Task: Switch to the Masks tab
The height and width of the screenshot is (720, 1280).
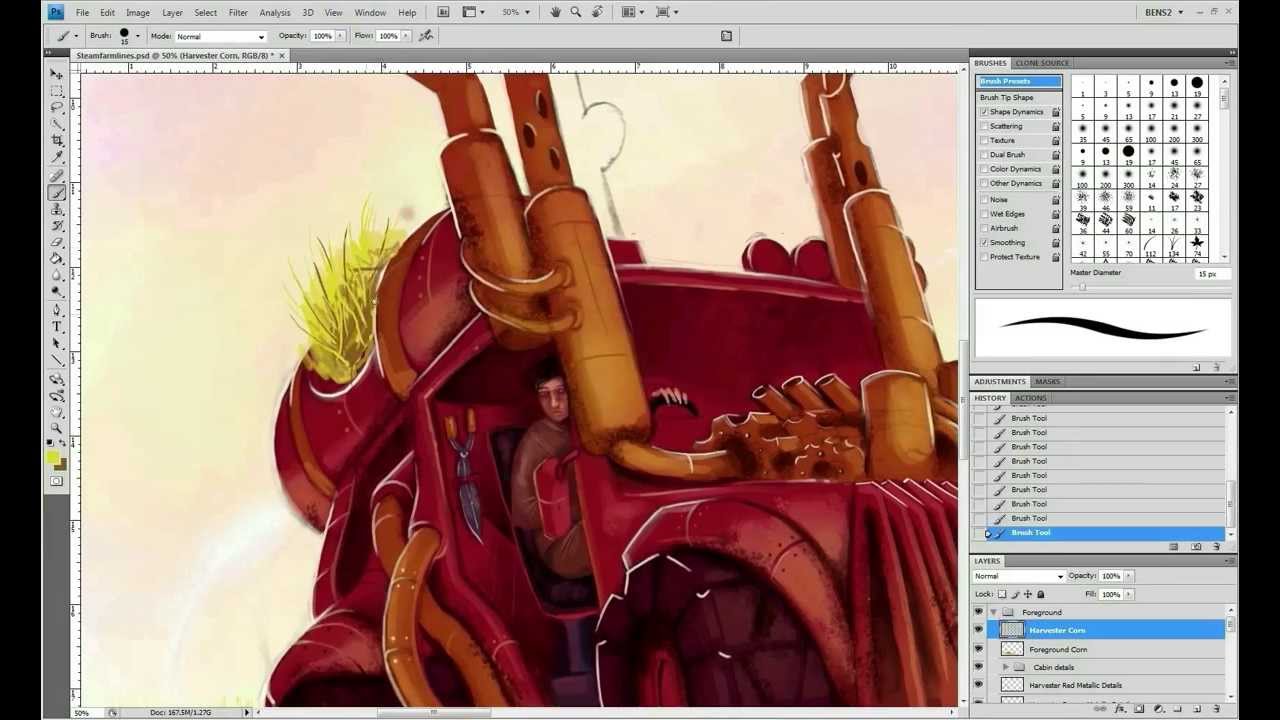Action: 1047,382
